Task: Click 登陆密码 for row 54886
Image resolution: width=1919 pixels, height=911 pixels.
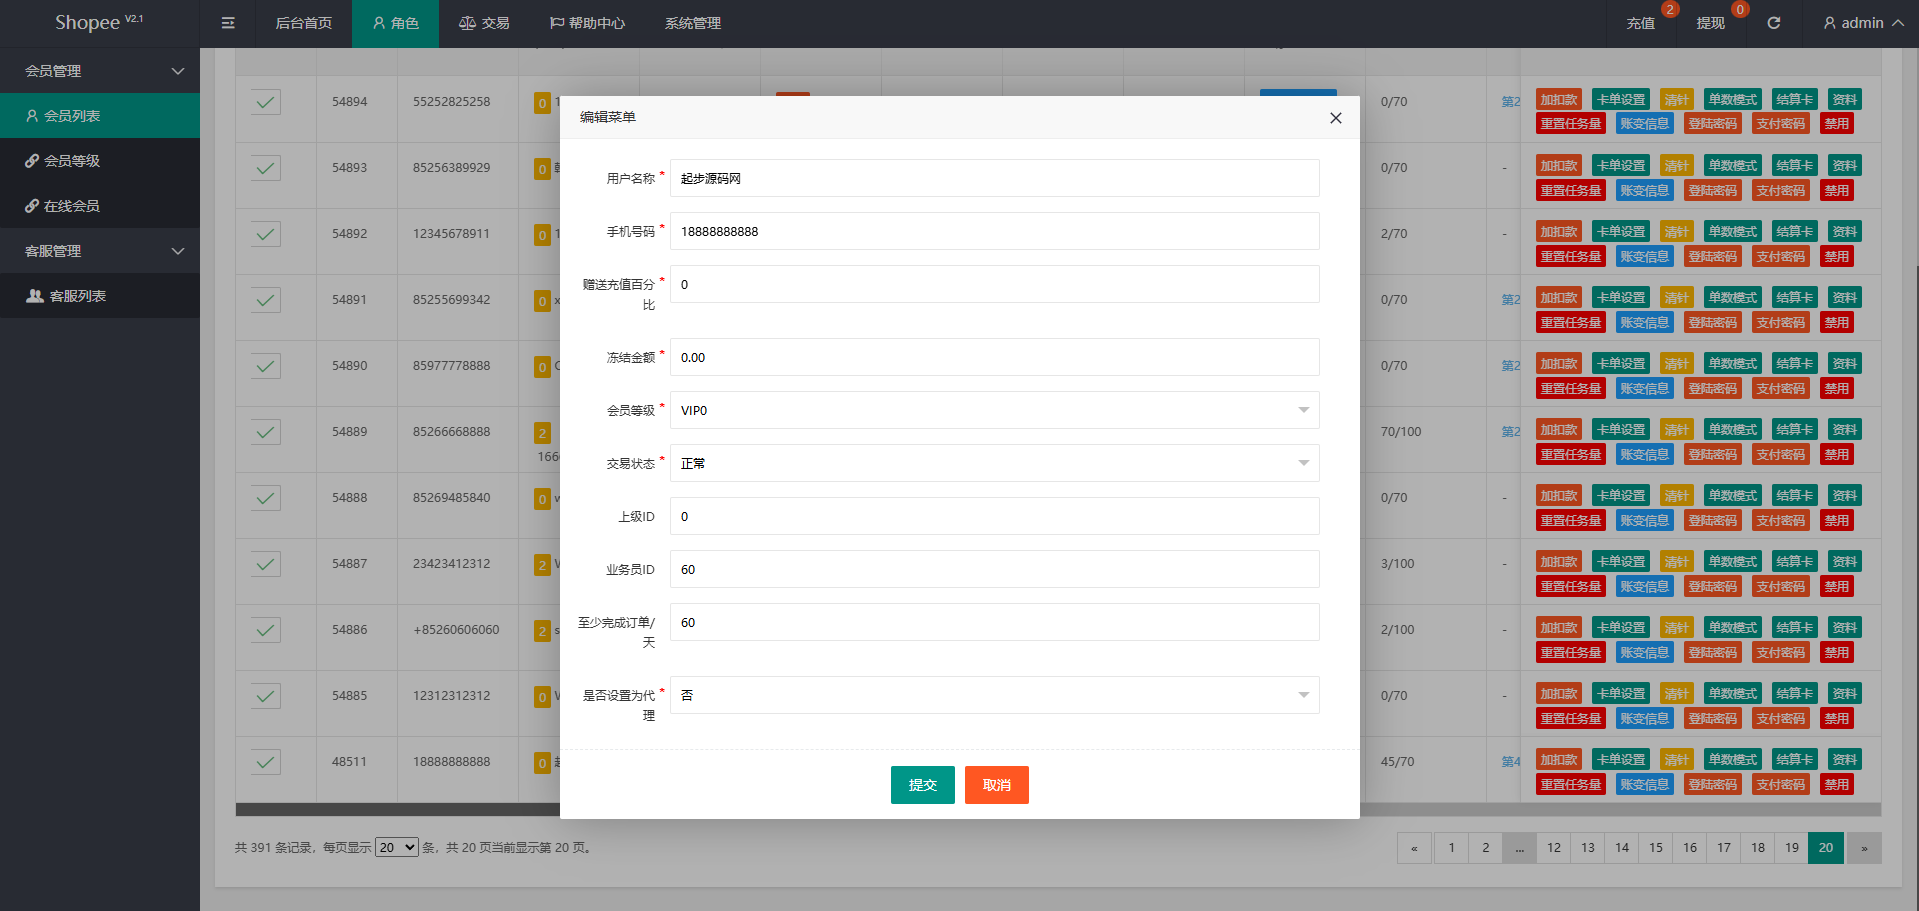Action: pos(1712,652)
